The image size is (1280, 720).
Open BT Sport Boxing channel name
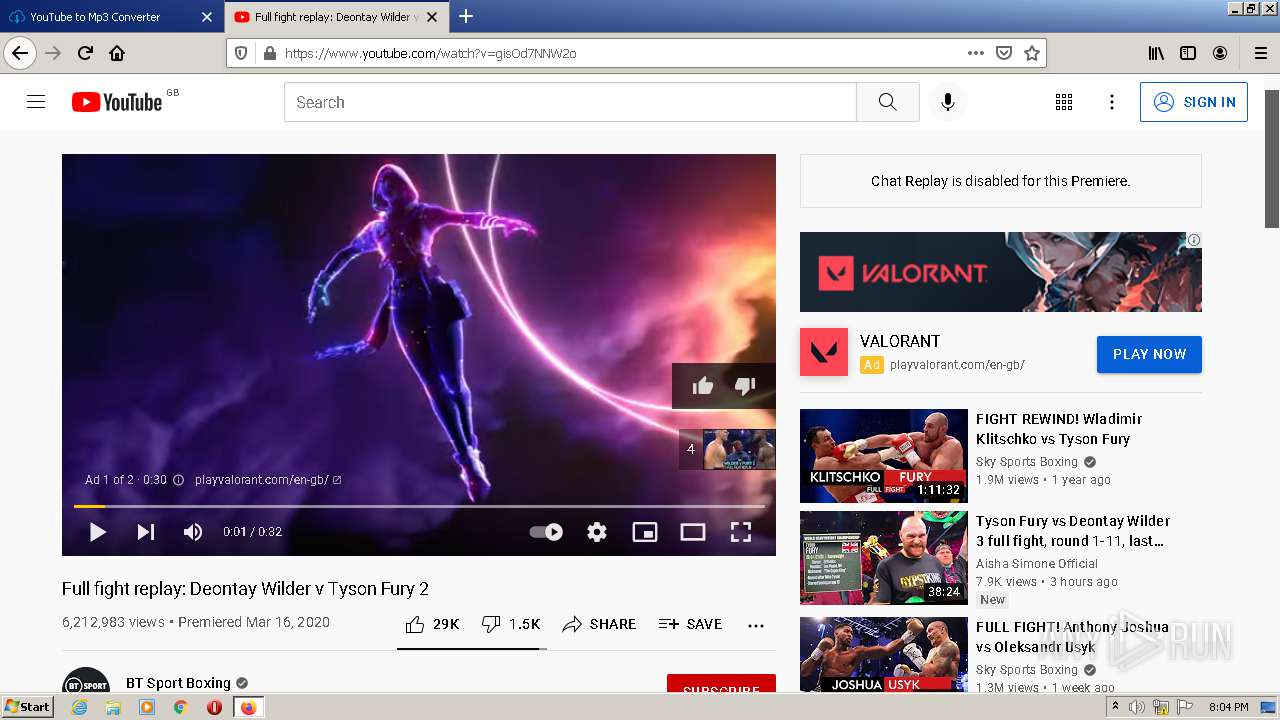(178, 683)
